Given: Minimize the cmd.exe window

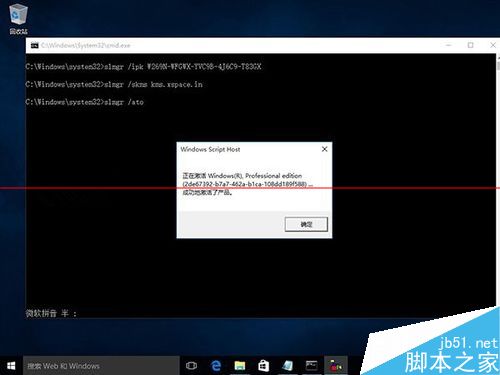Looking at the screenshot, I should (449, 45).
